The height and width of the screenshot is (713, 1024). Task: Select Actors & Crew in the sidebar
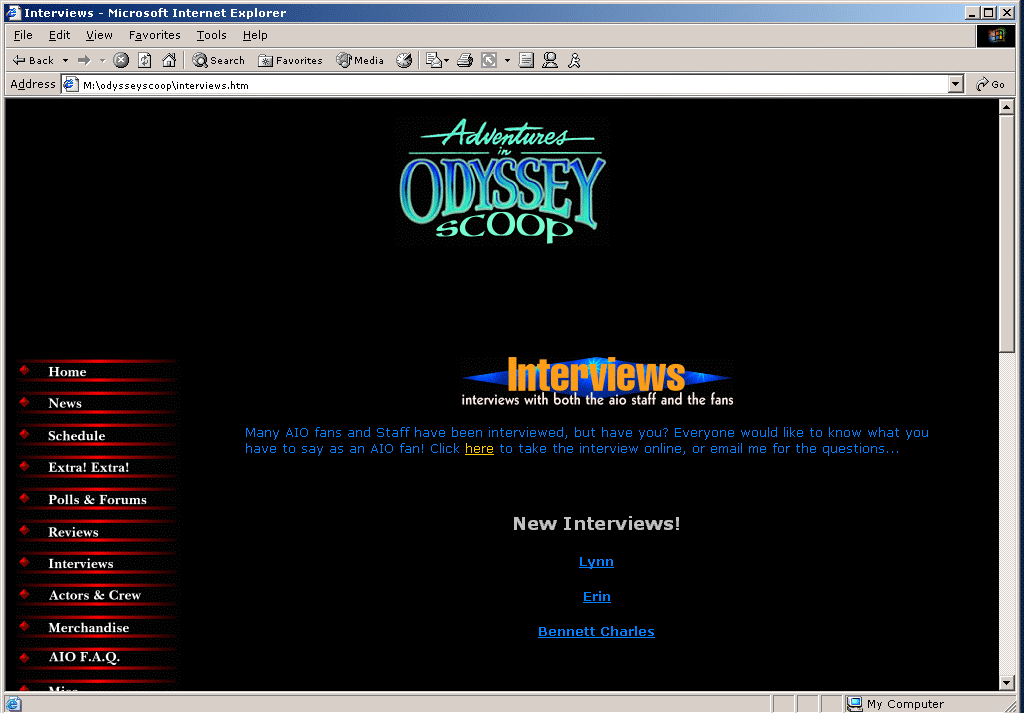pos(95,595)
